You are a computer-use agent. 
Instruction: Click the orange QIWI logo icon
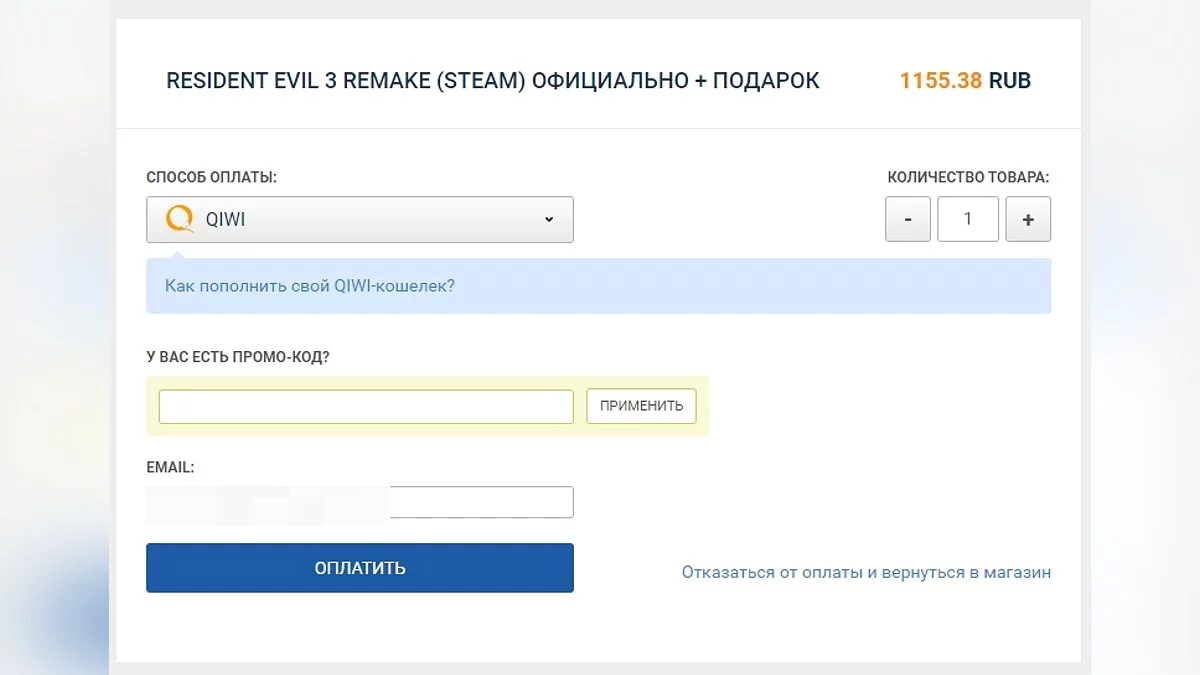[180, 219]
